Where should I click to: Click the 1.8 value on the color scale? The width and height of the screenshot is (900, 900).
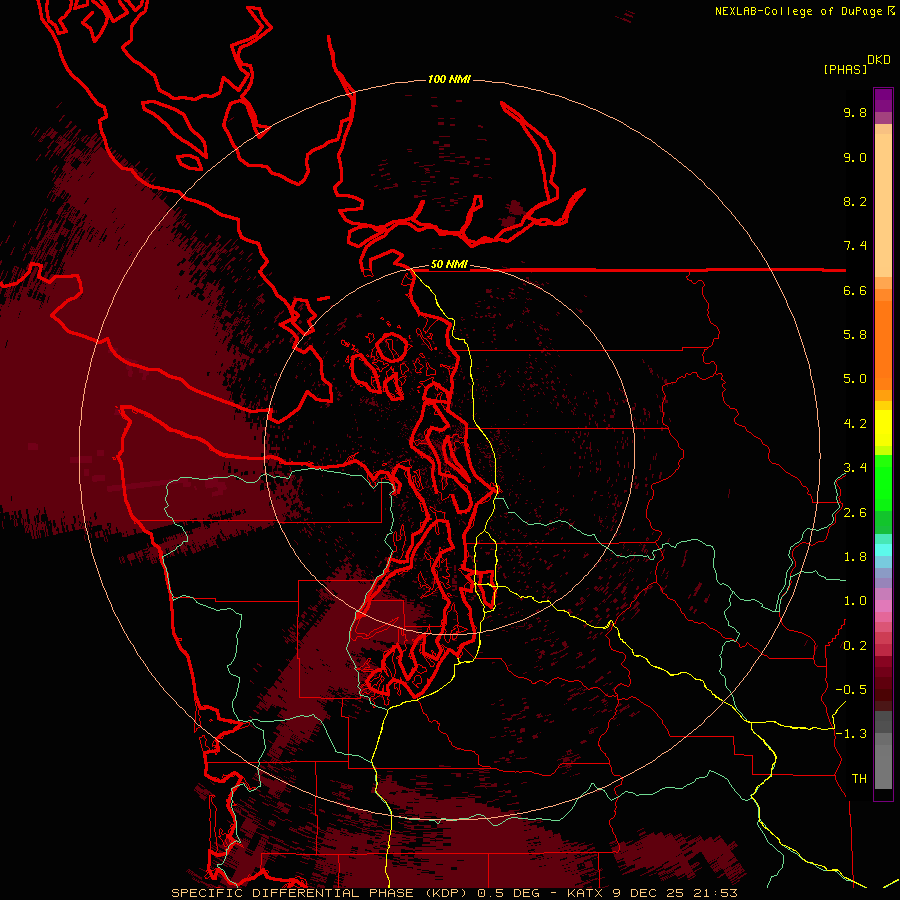[855, 557]
